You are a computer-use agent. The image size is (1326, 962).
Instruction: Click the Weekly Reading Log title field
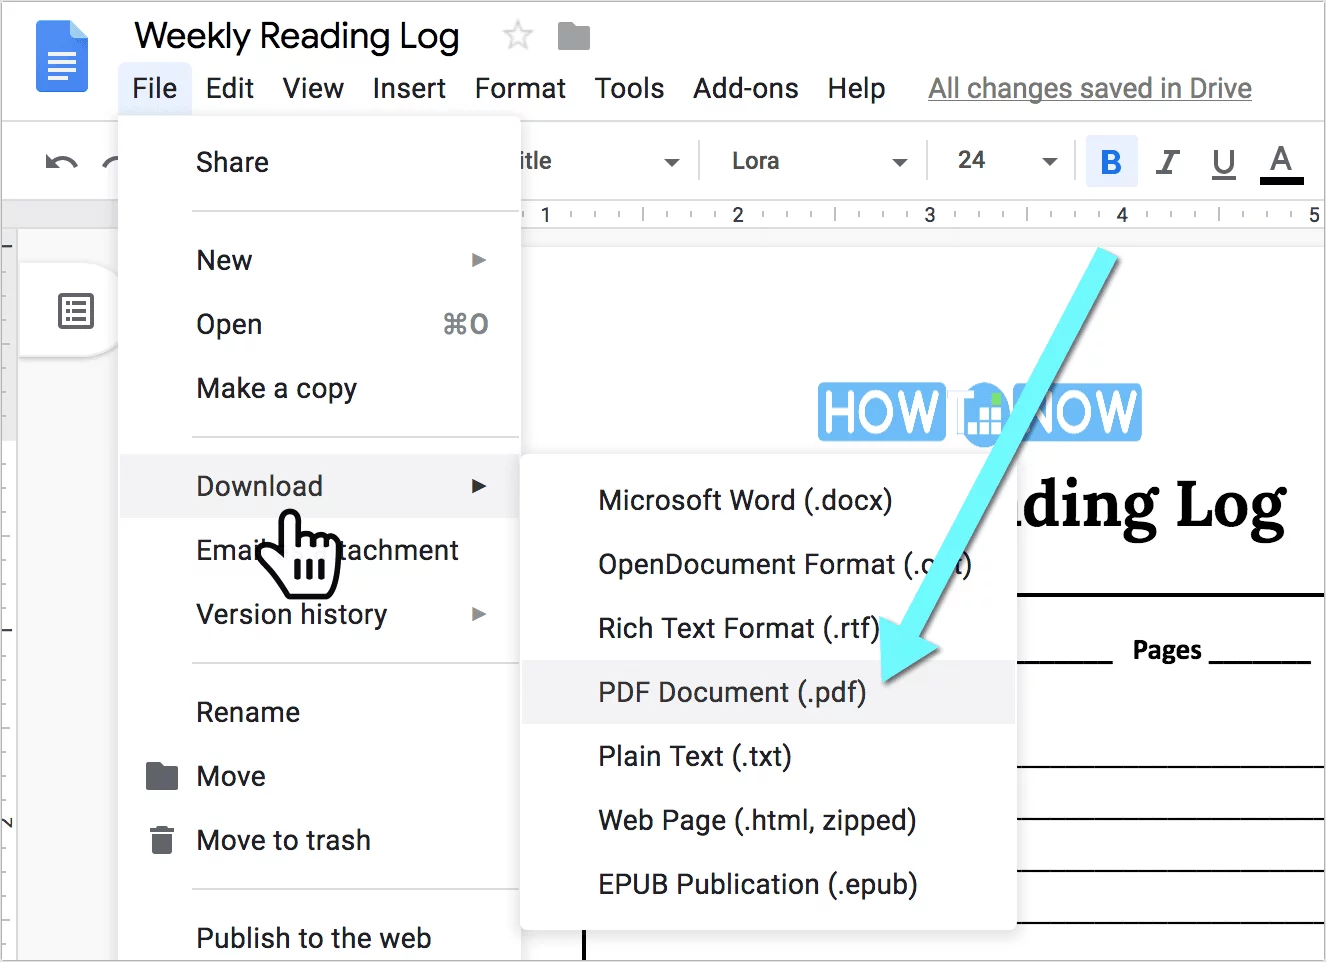pos(297,36)
